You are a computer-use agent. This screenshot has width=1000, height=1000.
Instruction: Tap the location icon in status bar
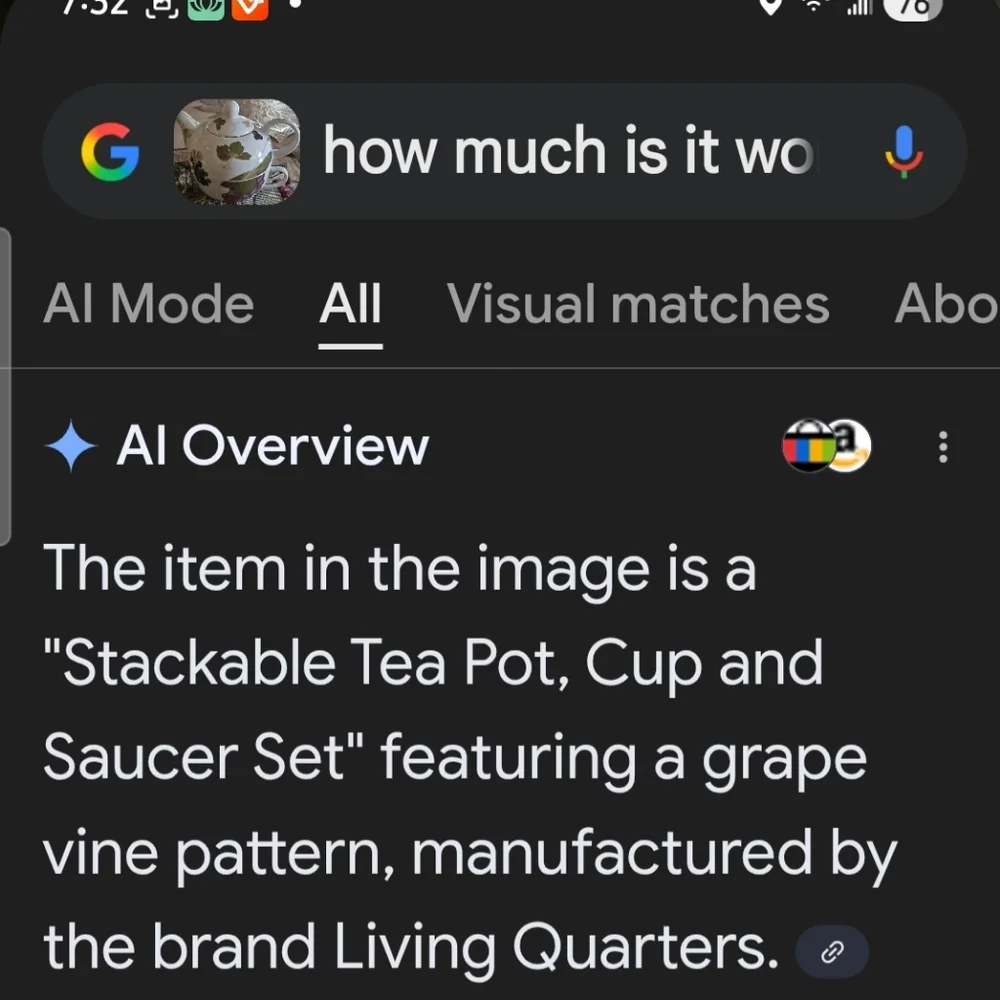point(770,6)
